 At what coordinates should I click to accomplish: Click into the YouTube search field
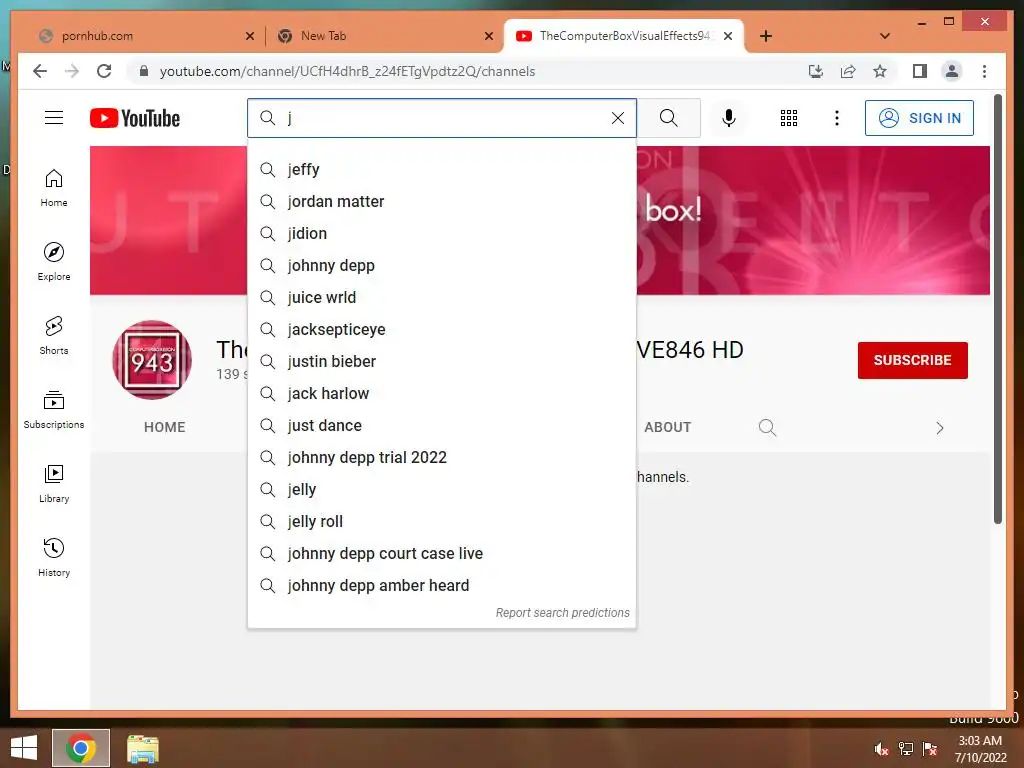pos(441,118)
